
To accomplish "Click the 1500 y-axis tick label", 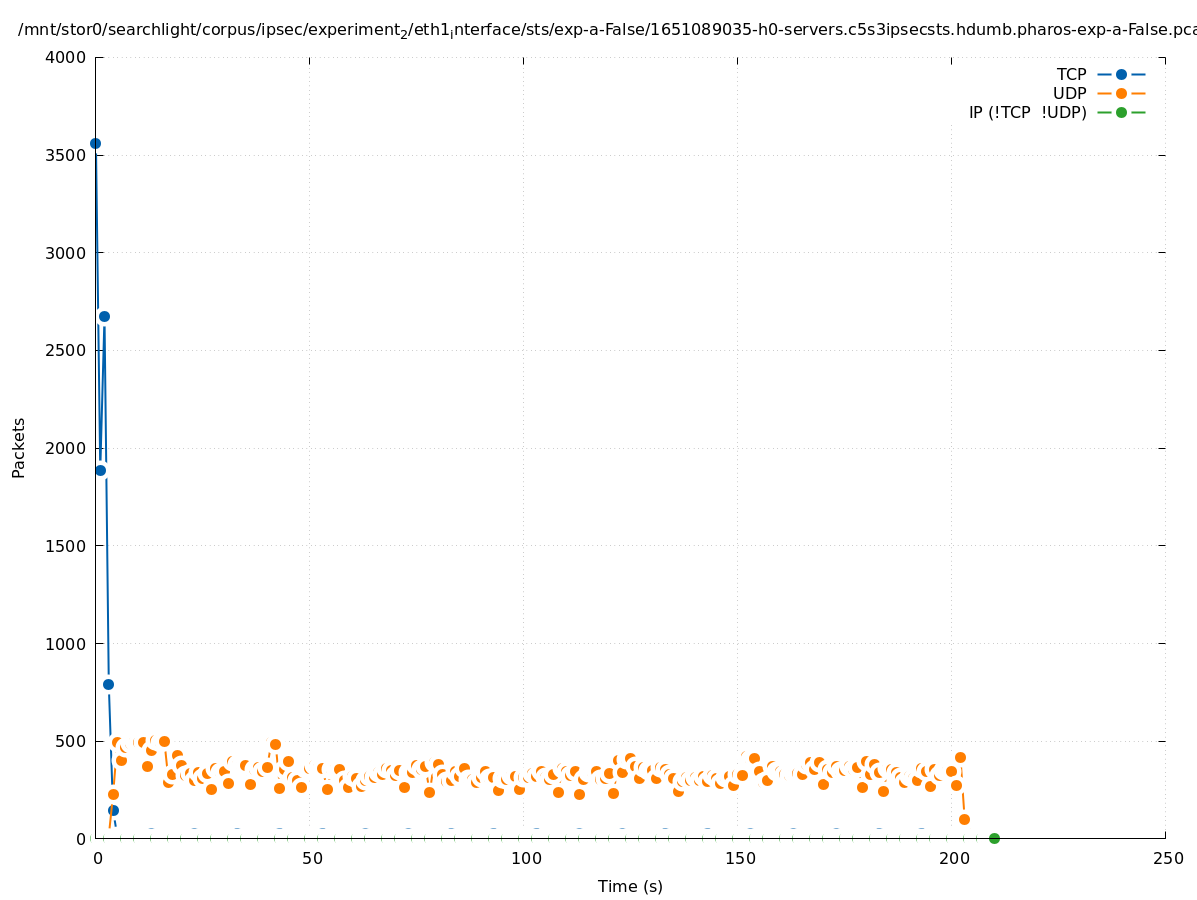I will tap(66, 546).
